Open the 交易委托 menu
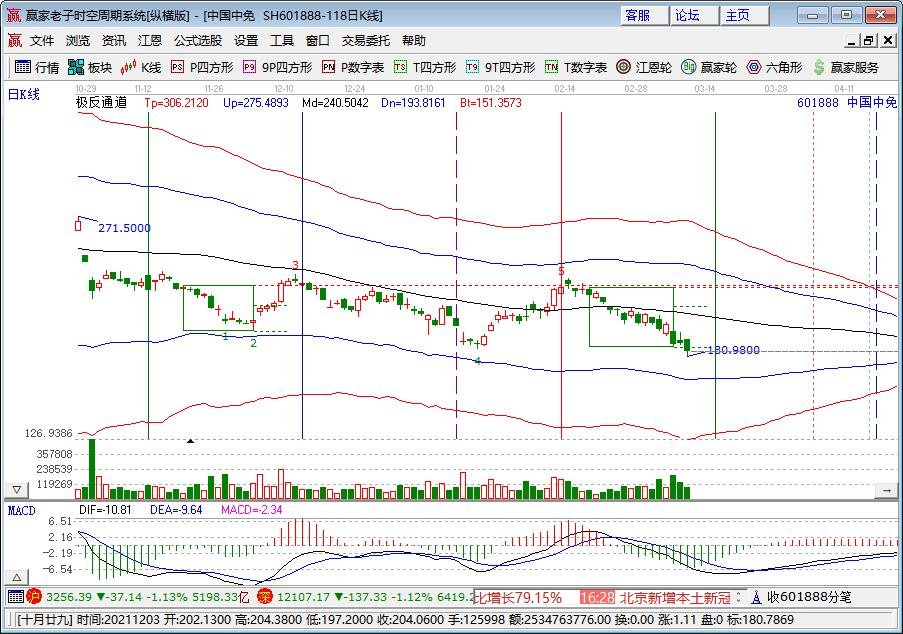Screen dimensions: 903x634 click(366, 40)
